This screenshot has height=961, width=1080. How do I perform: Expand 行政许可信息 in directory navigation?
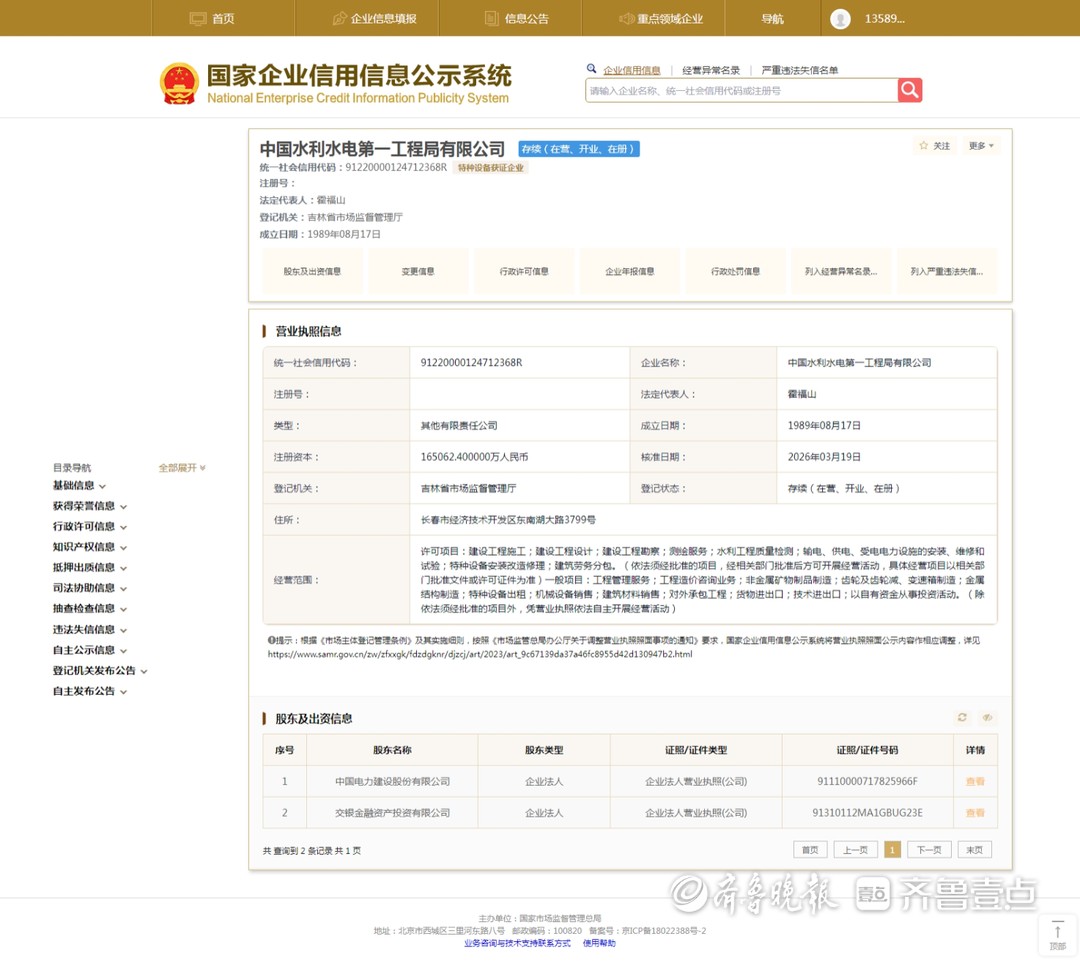[90, 527]
